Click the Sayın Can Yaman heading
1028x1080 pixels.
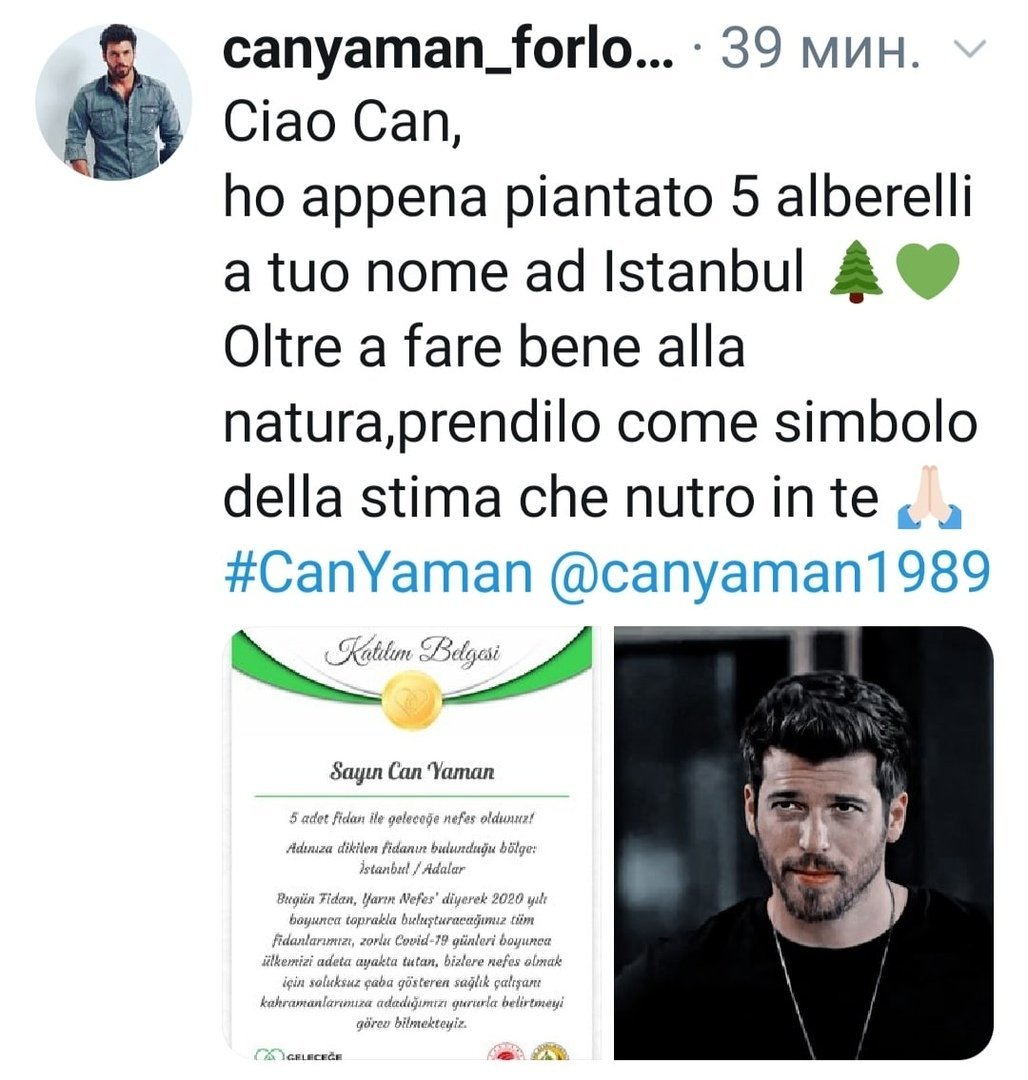[x=412, y=771]
